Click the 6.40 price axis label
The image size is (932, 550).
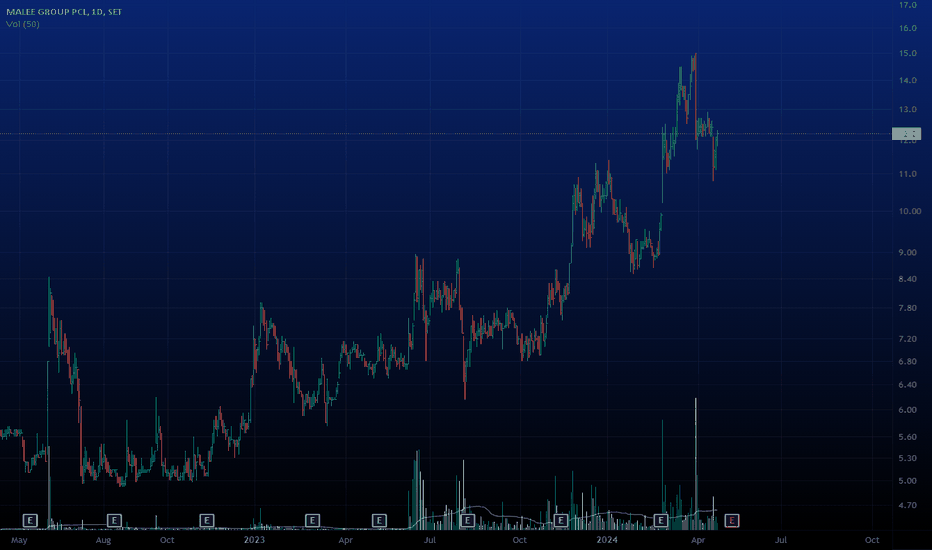pyautogui.click(x=908, y=385)
